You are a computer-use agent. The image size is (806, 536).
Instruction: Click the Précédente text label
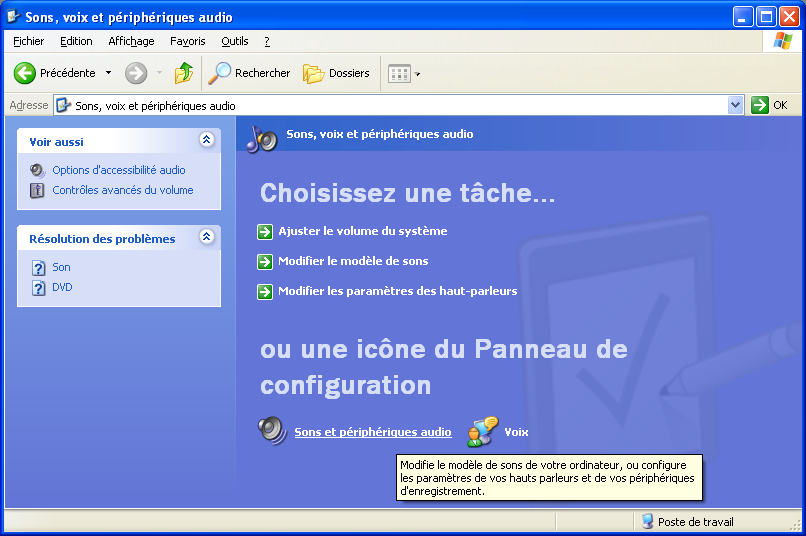click(x=68, y=73)
